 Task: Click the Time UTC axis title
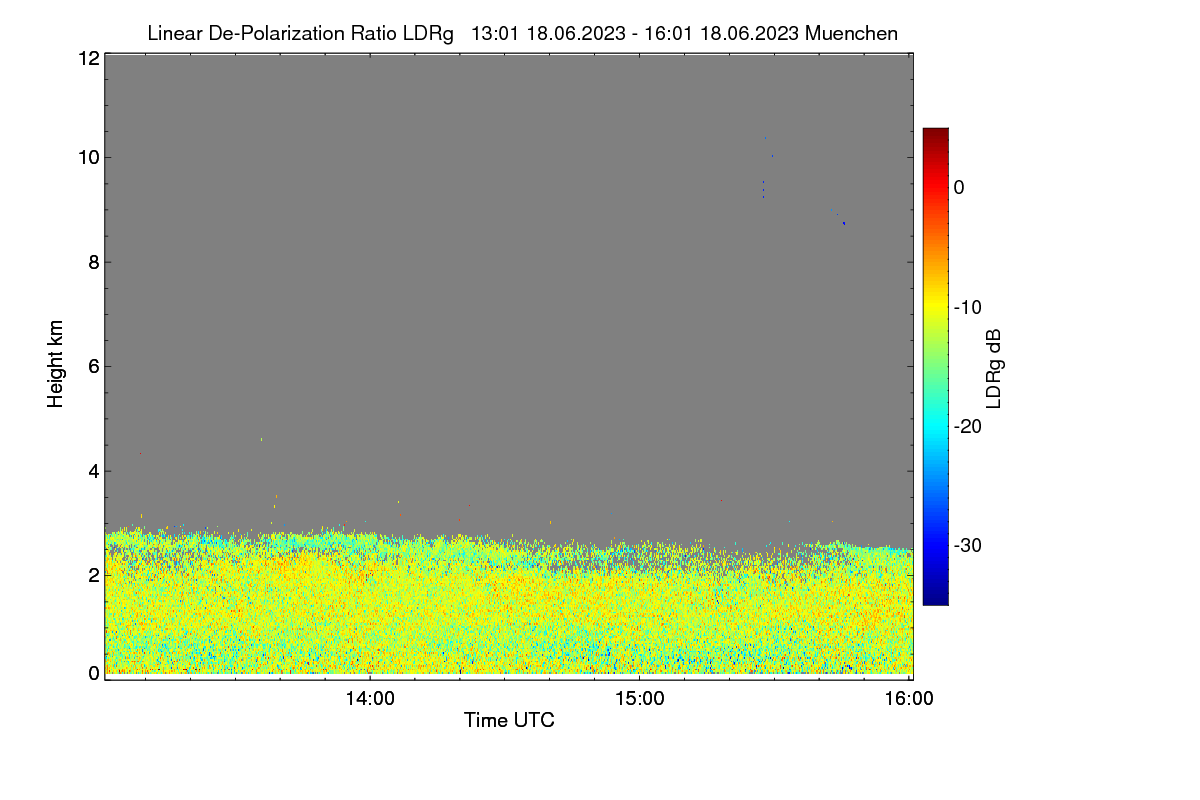[x=509, y=720]
